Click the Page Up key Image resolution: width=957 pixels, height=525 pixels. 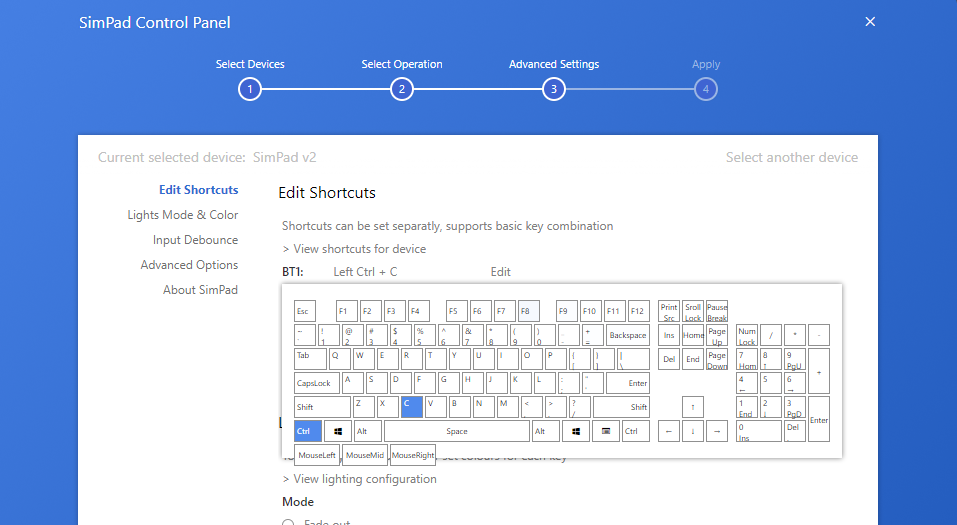[x=717, y=335]
